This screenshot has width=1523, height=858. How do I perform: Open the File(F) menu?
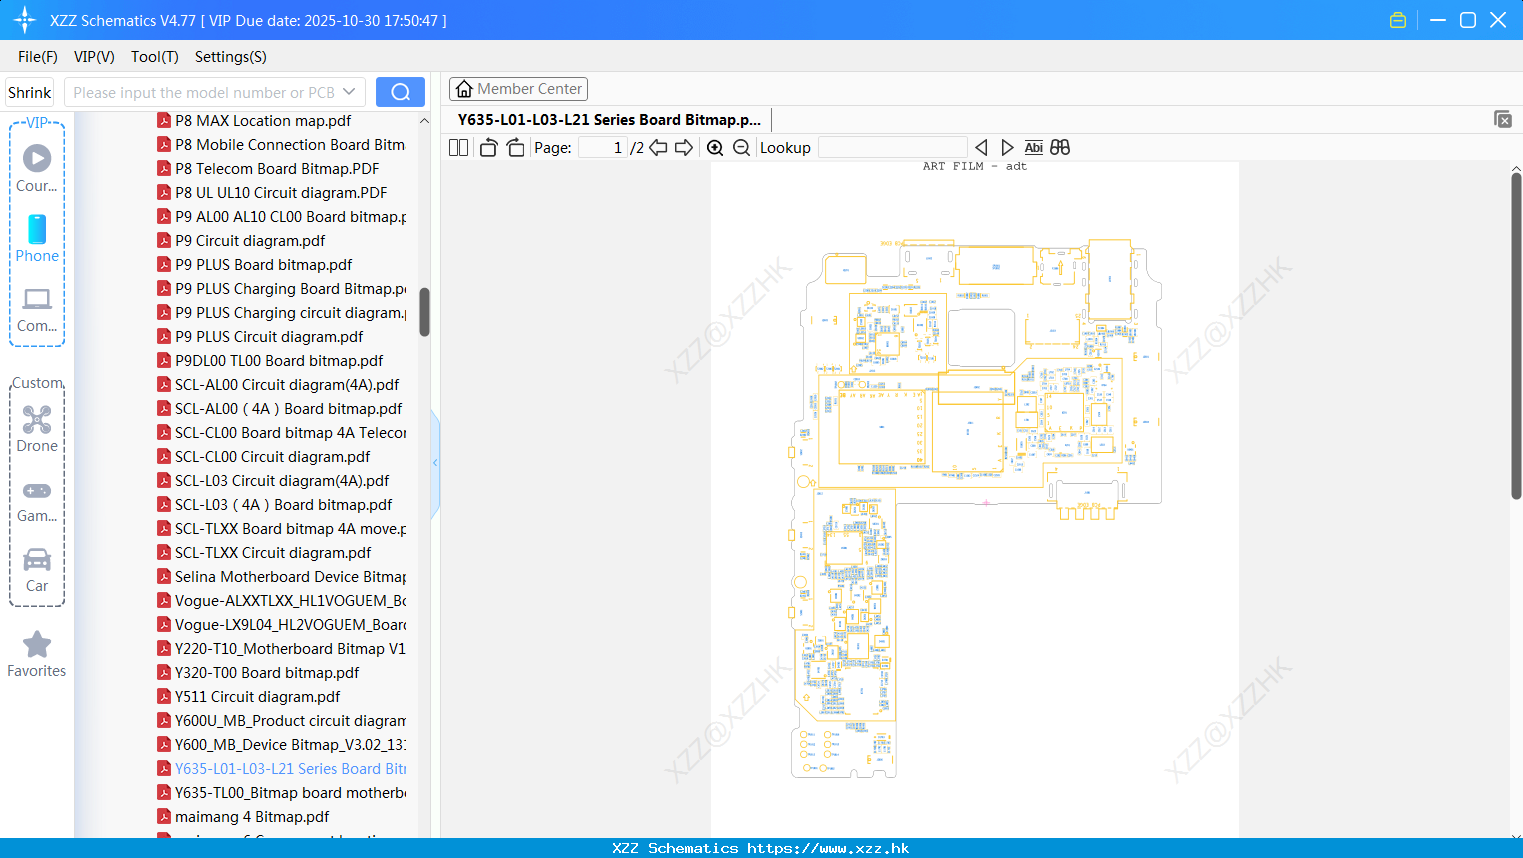[x=38, y=57]
